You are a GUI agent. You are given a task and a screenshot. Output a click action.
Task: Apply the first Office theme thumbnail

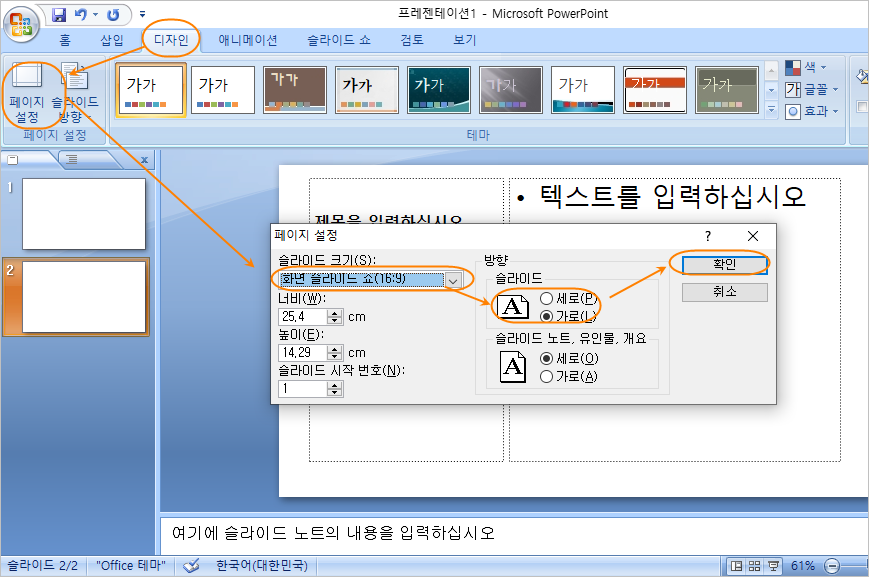[151, 90]
